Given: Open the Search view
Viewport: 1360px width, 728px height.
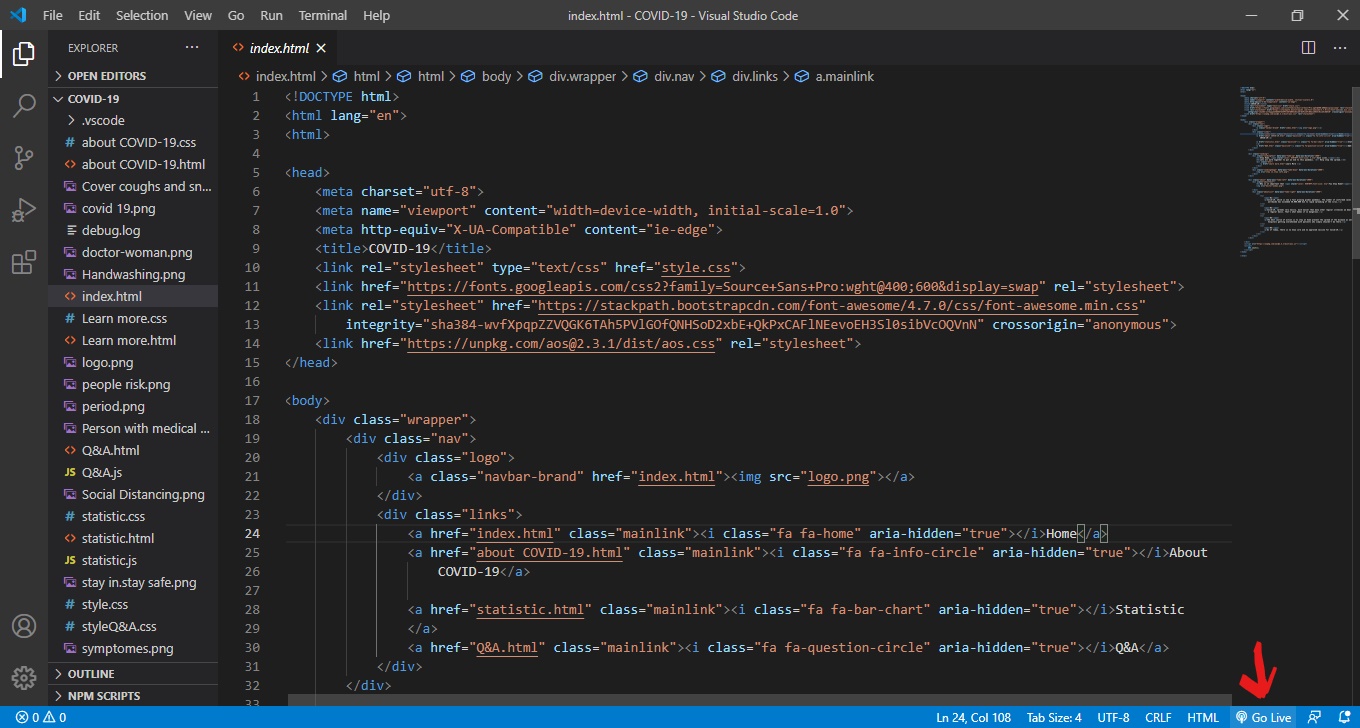Looking at the screenshot, I should (x=22, y=105).
